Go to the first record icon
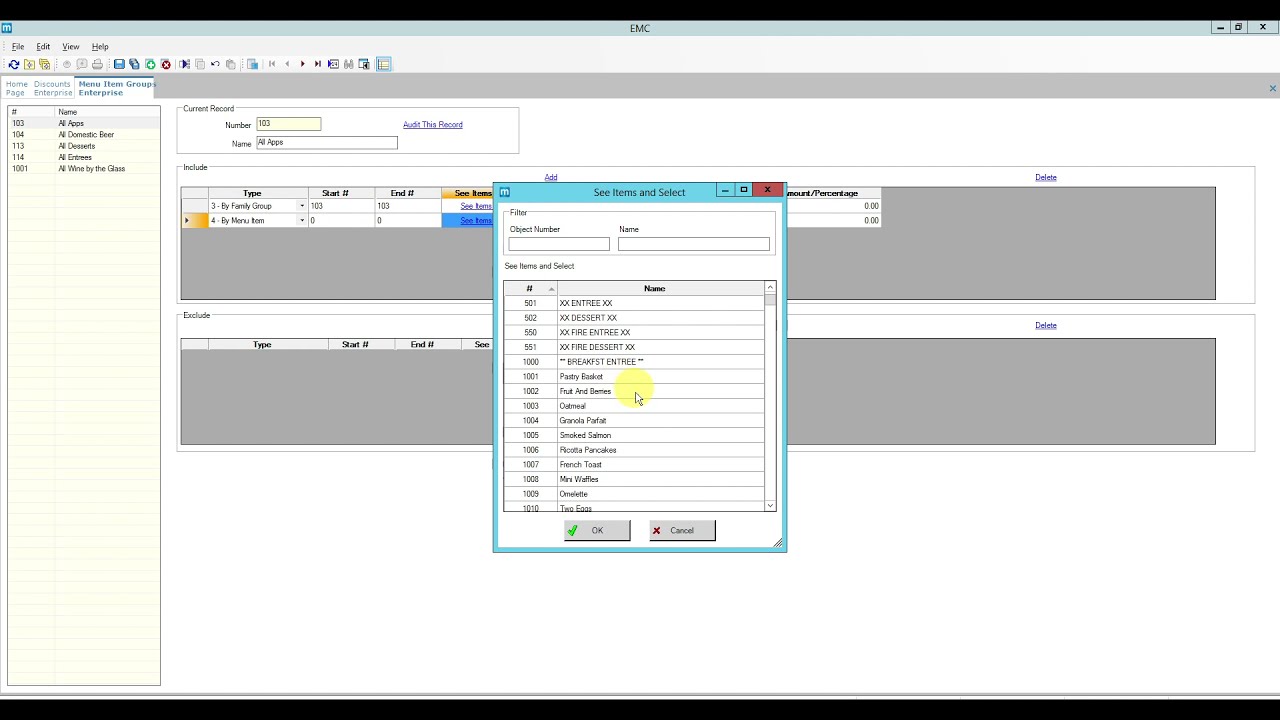This screenshot has height=720, width=1280. coord(272,64)
